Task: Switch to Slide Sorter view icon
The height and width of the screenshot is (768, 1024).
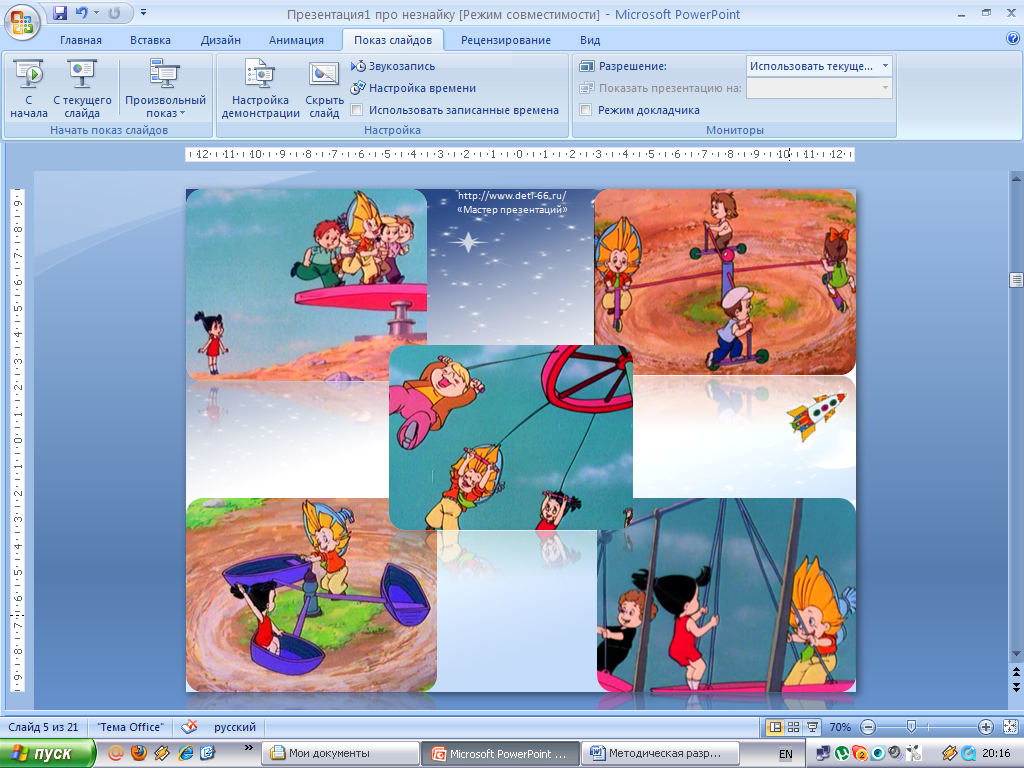Action: (x=794, y=727)
